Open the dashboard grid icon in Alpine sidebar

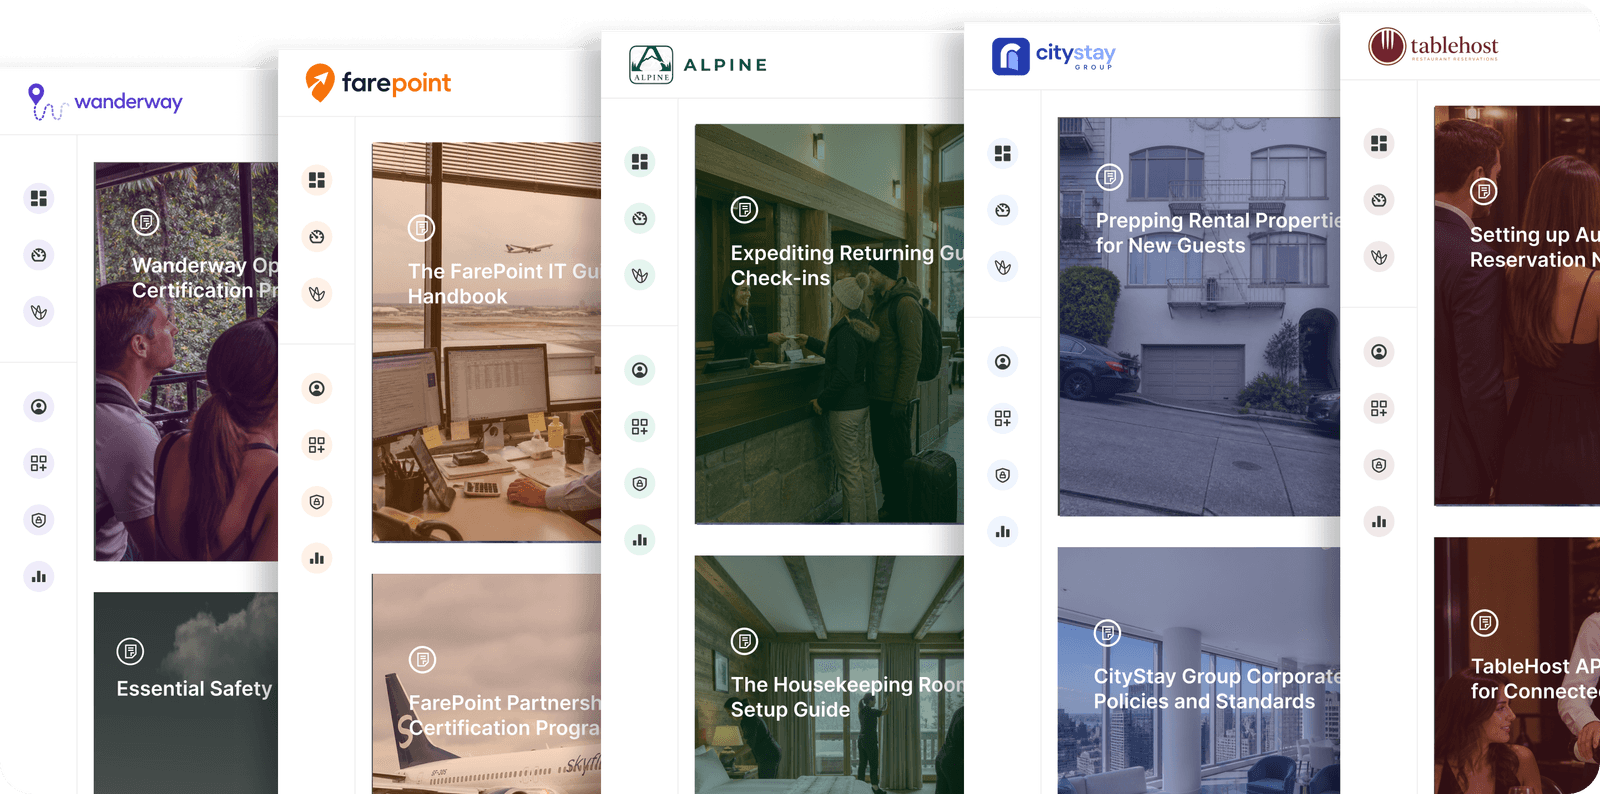point(640,161)
